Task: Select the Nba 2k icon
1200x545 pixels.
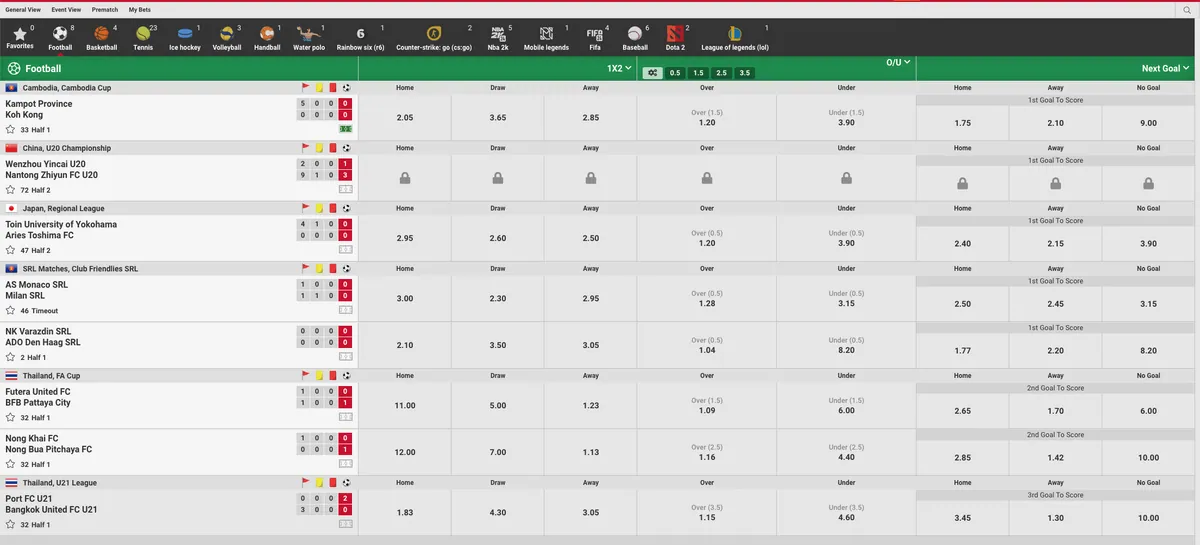Action: [x=499, y=38]
